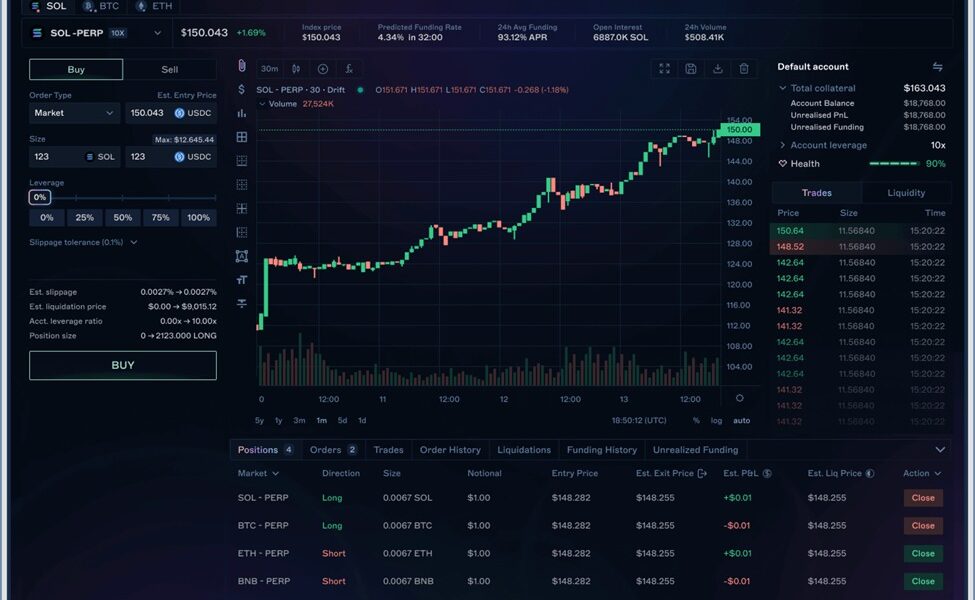
Task: Open the indicators panel via fx icon
Action: coord(347,70)
